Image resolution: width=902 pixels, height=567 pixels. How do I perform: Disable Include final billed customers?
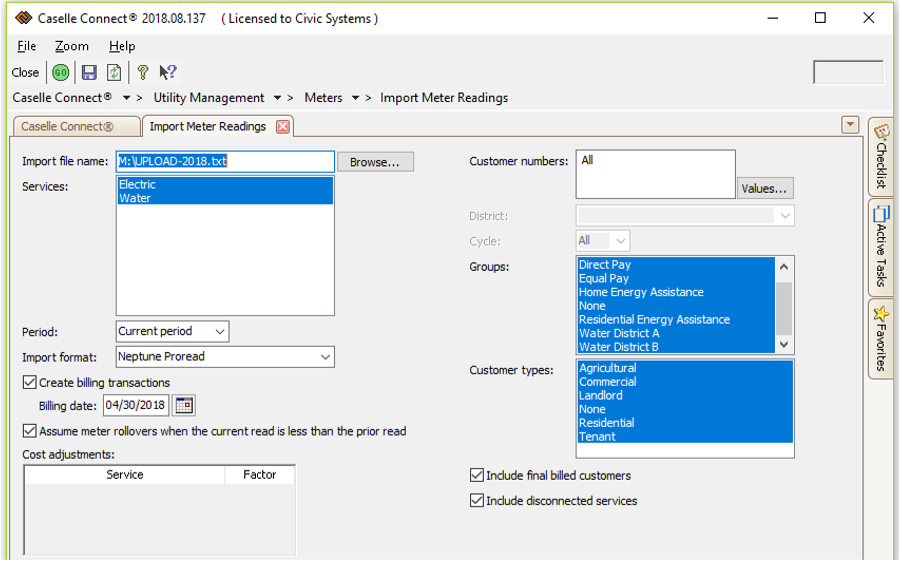tap(477, 476)
